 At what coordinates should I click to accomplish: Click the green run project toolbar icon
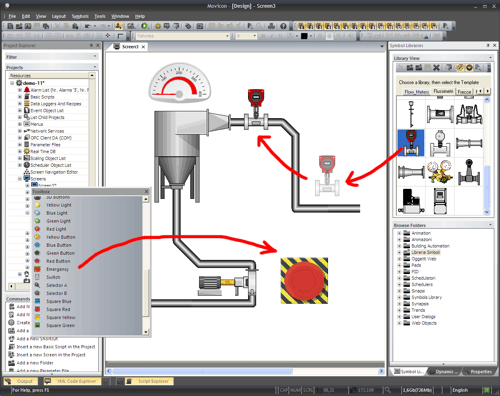[144, 26]
